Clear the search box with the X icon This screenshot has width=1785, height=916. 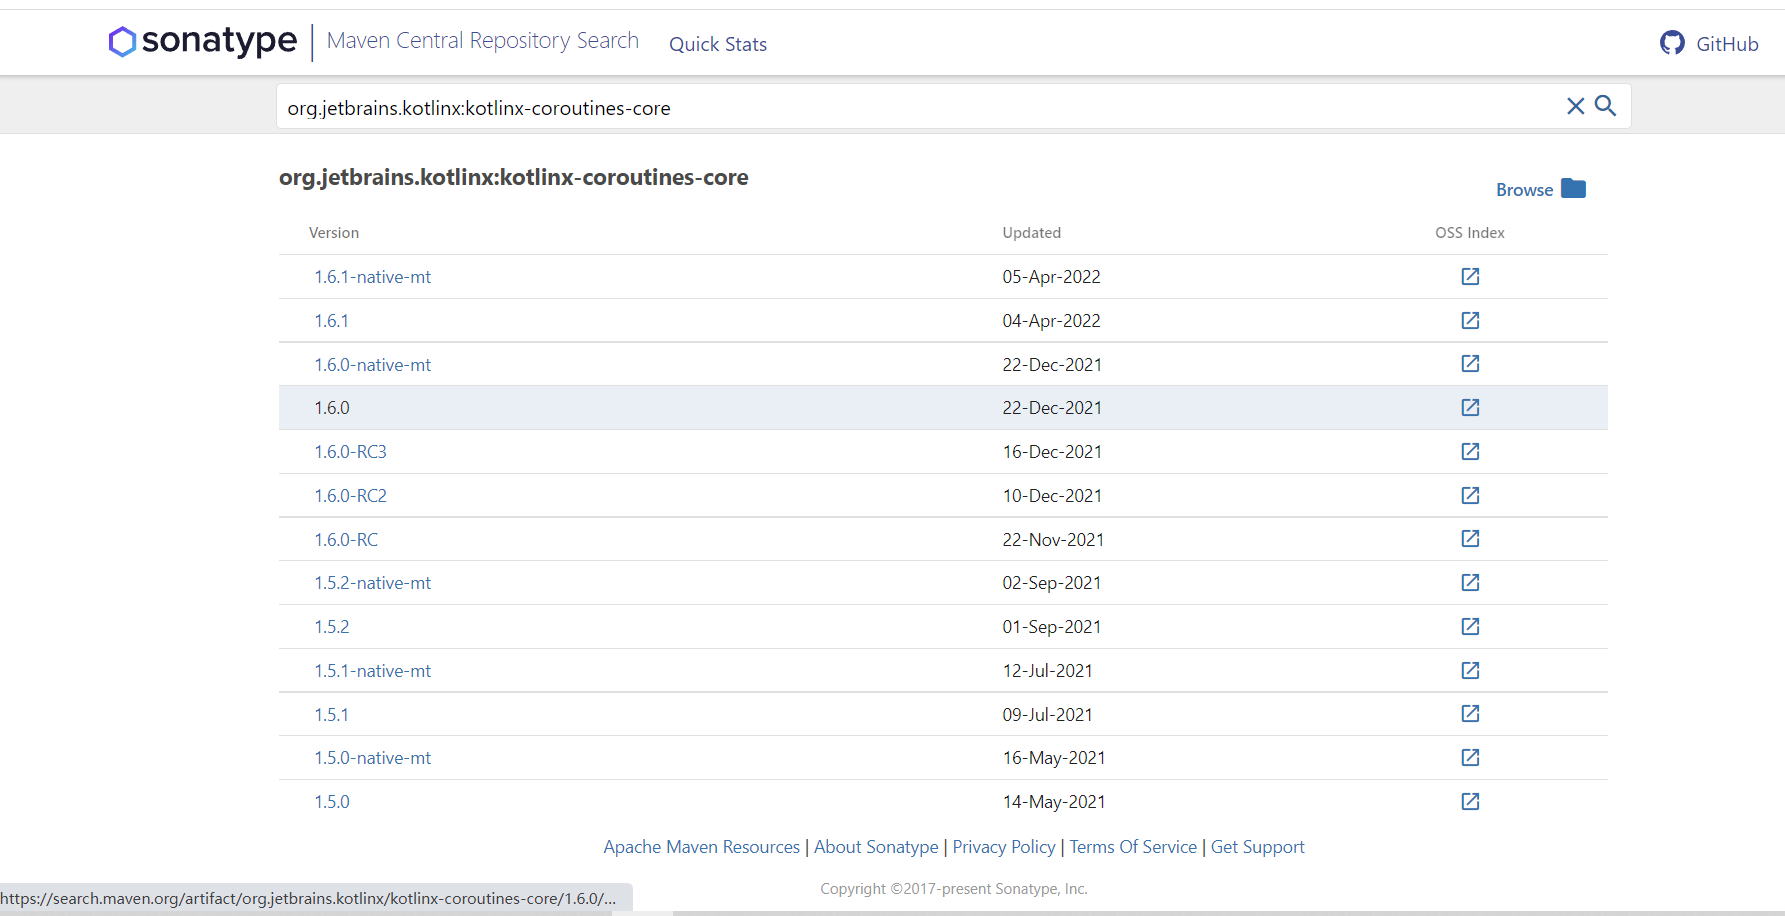click(x=1575, y=106)
